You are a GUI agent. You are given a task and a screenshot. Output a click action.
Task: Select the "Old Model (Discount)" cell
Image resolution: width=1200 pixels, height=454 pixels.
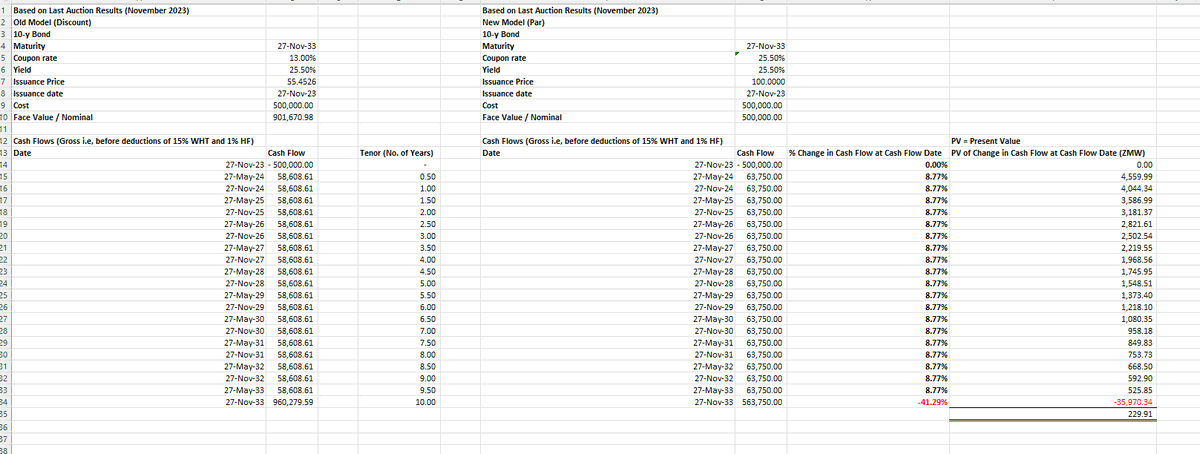[53, 23]
